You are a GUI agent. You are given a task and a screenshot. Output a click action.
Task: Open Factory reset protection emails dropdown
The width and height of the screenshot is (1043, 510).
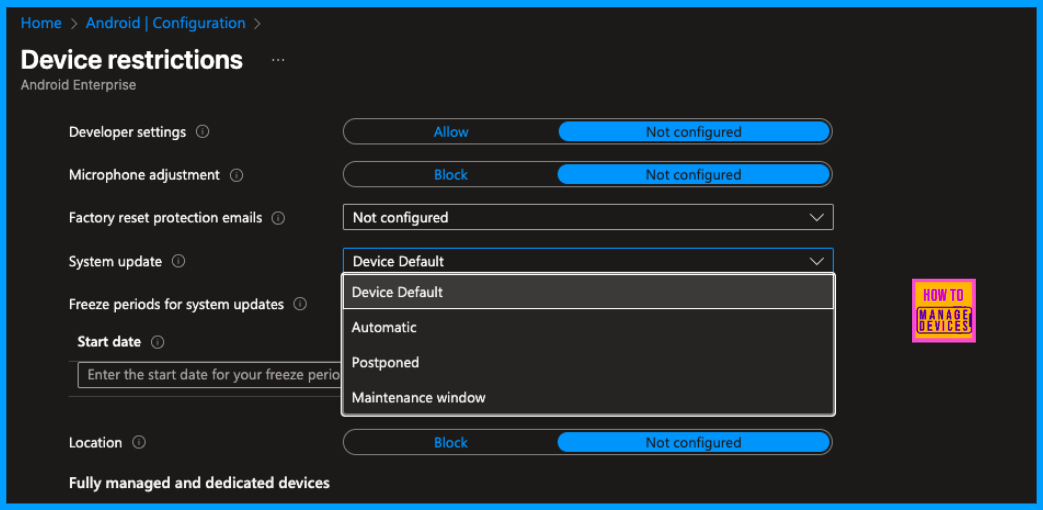point(588,217)
